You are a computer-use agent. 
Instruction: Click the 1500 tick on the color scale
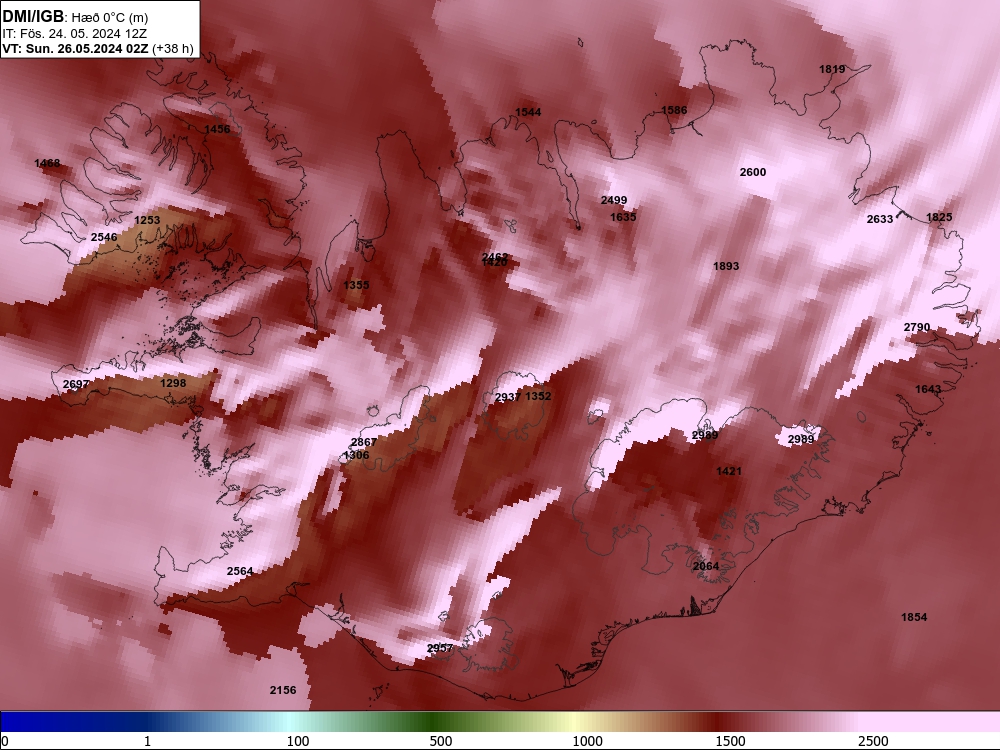pos(730,741)
